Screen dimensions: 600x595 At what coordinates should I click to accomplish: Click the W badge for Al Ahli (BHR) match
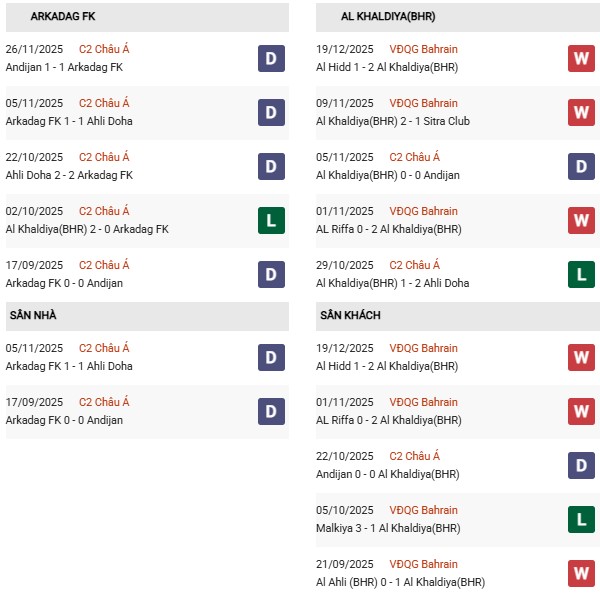point(581,573)
